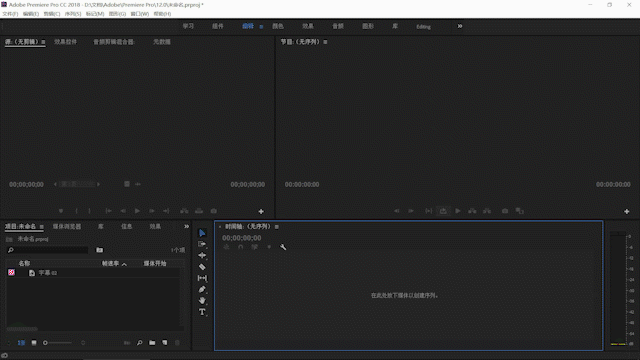This screenshot has height=360, width=640.
Task: Click New Item icon in project panel
Action: click(x=164, y=343)
